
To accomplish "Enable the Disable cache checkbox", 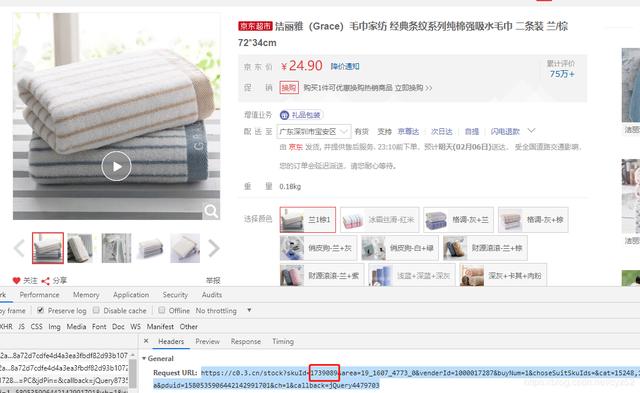I will (x=96, y=310).
